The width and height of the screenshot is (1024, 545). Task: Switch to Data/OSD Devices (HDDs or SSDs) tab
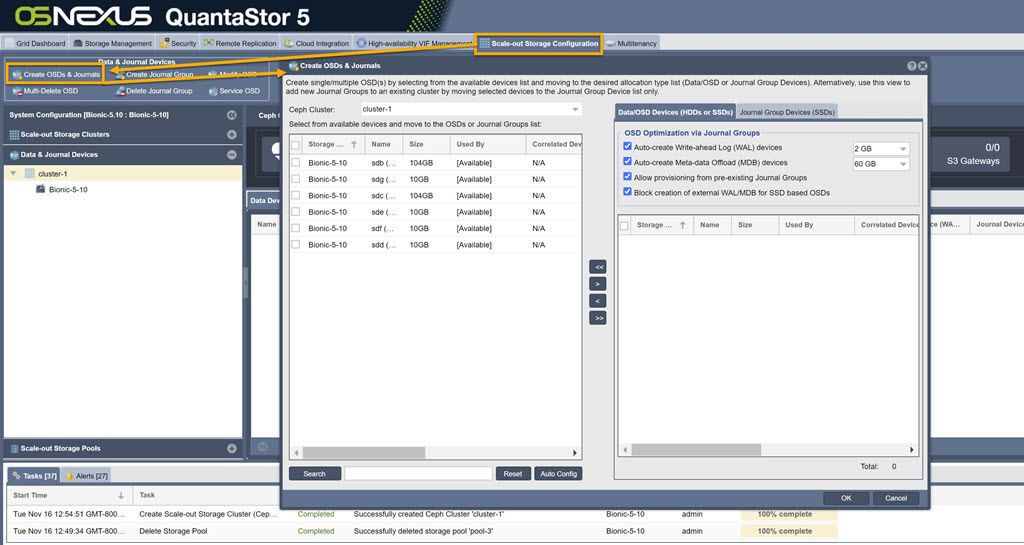pyautogui.click(x=675, y=112)
